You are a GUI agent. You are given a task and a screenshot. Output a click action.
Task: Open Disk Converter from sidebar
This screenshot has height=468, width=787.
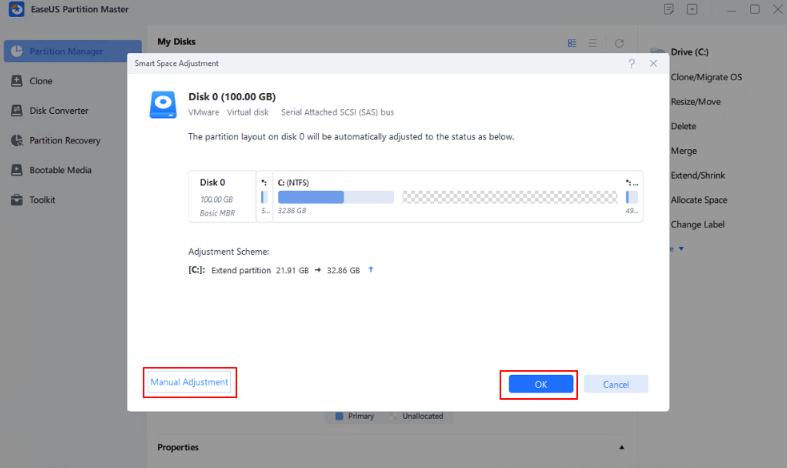pyautogui.click(x=59, y=110)
